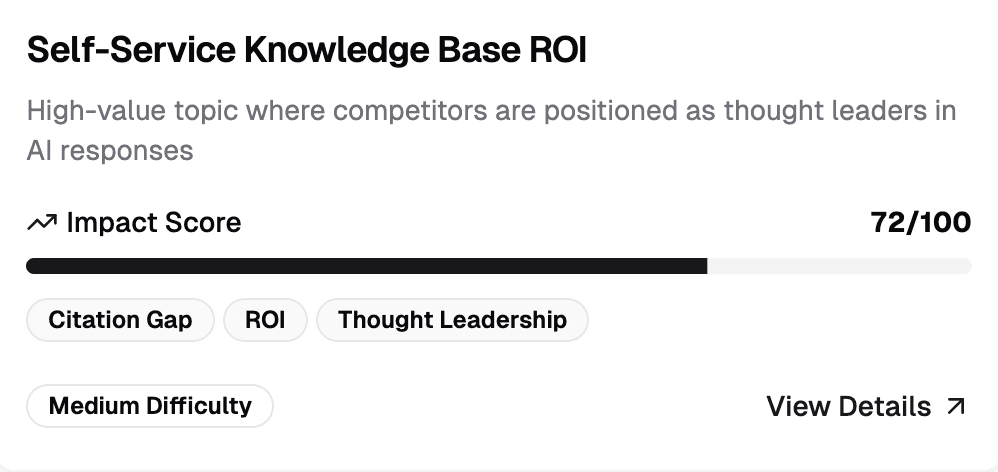
Task: Click the empty card area right of Thought Leadership
Action: coord(780,319)
